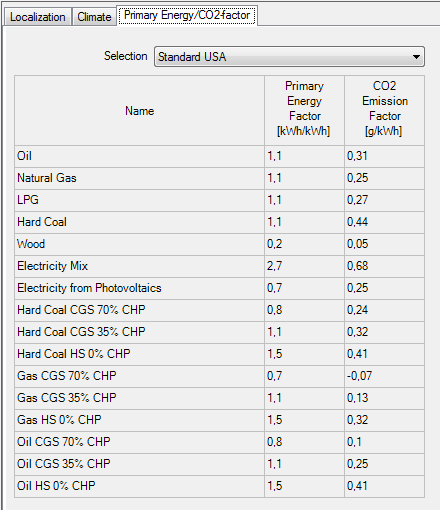Open the Climate tab
The image size is (440, 510).
[94, 17]
